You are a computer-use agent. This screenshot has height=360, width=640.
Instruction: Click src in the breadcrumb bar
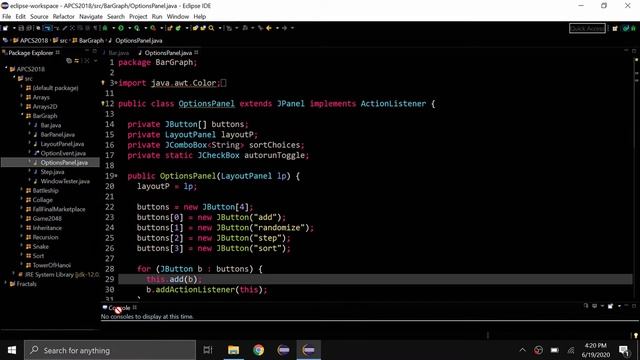(x=64, y=40)
